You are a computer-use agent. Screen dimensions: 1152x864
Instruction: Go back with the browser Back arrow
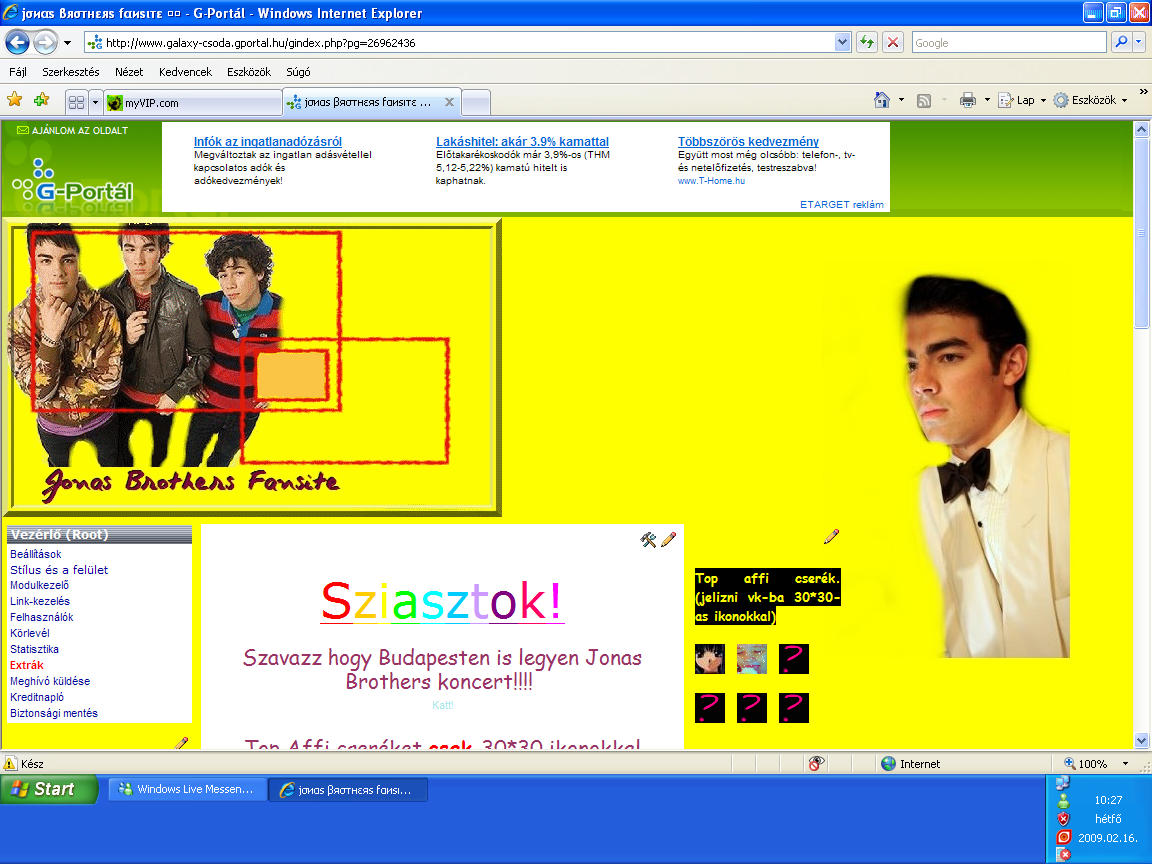tap(18, 43)
